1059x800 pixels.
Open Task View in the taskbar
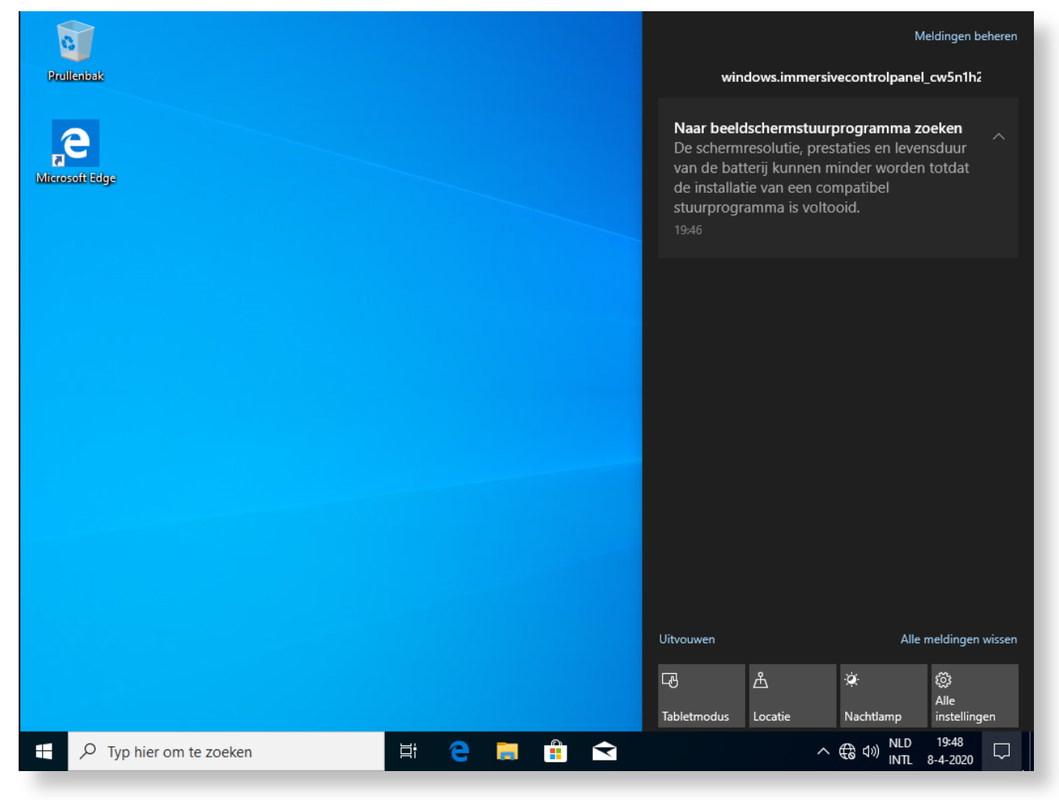tap(408, 751)
